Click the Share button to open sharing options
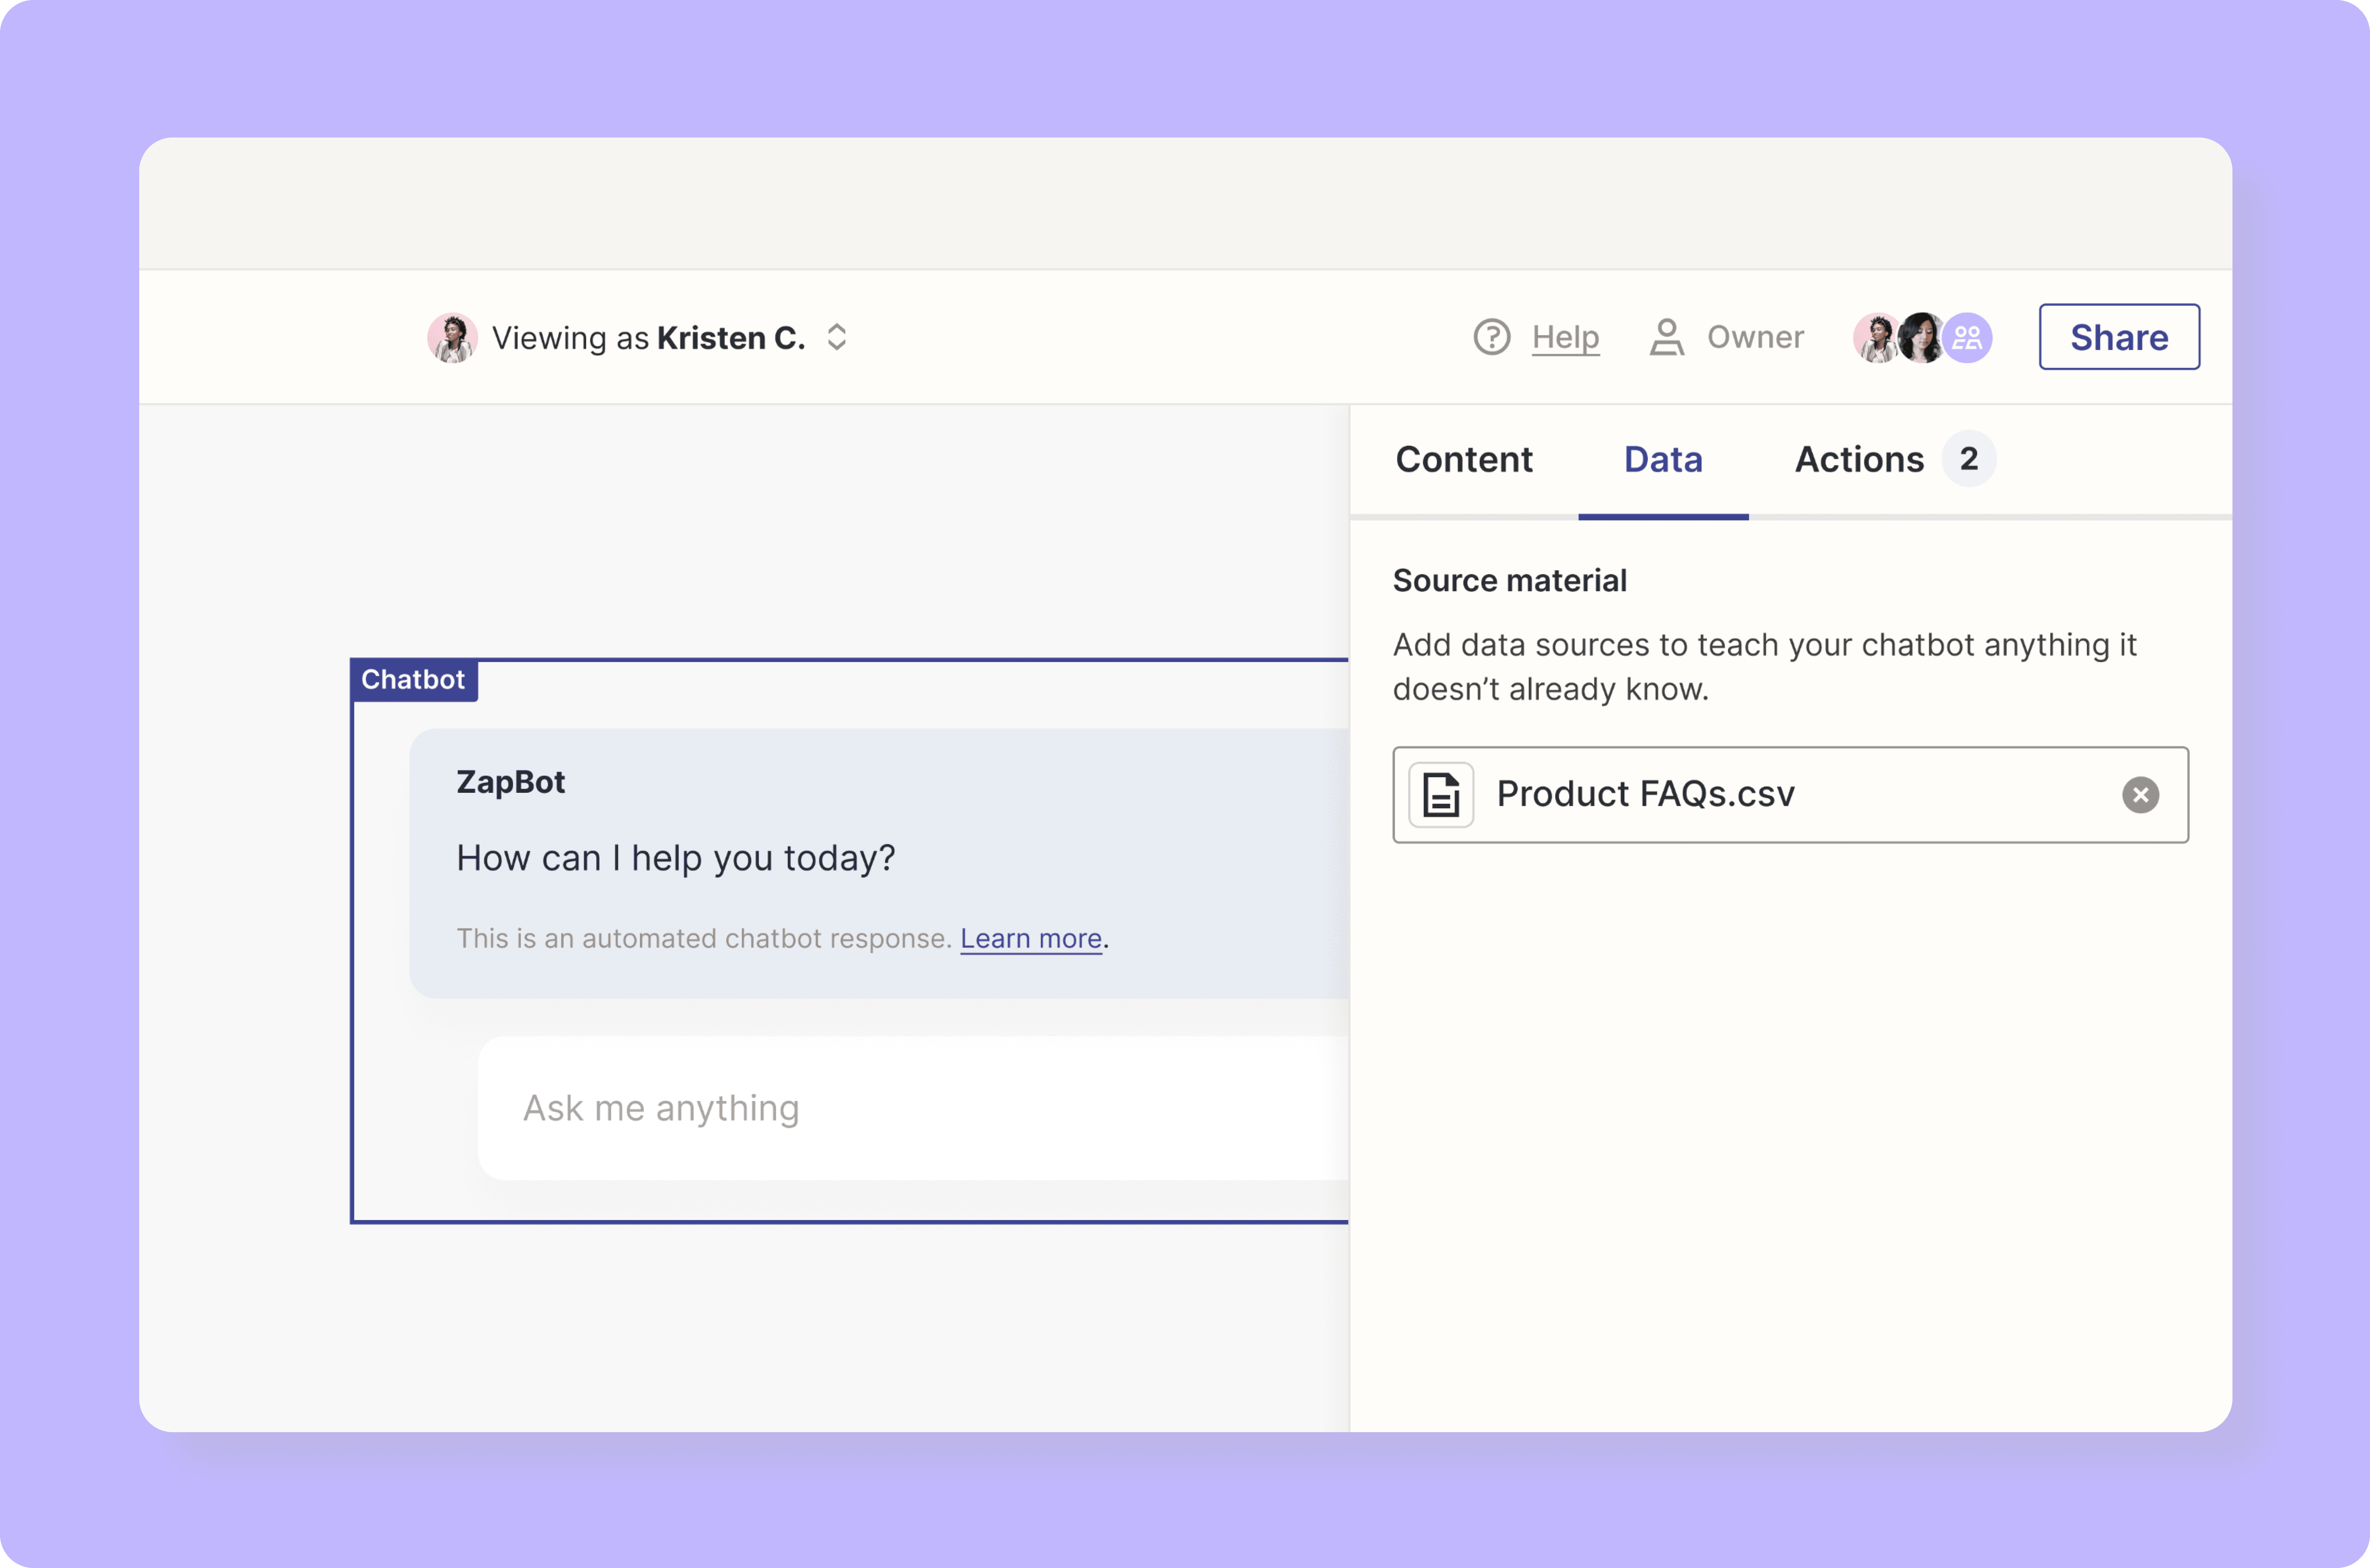Viewport: 2370px width, 1568px height. coord(2116,336)
